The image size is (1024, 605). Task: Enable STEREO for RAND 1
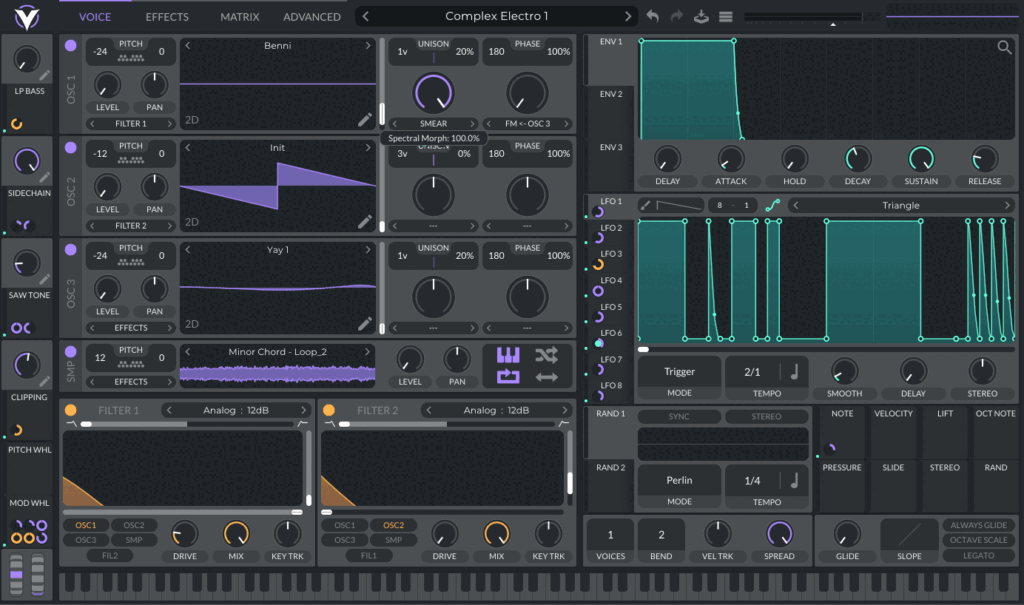767,416
